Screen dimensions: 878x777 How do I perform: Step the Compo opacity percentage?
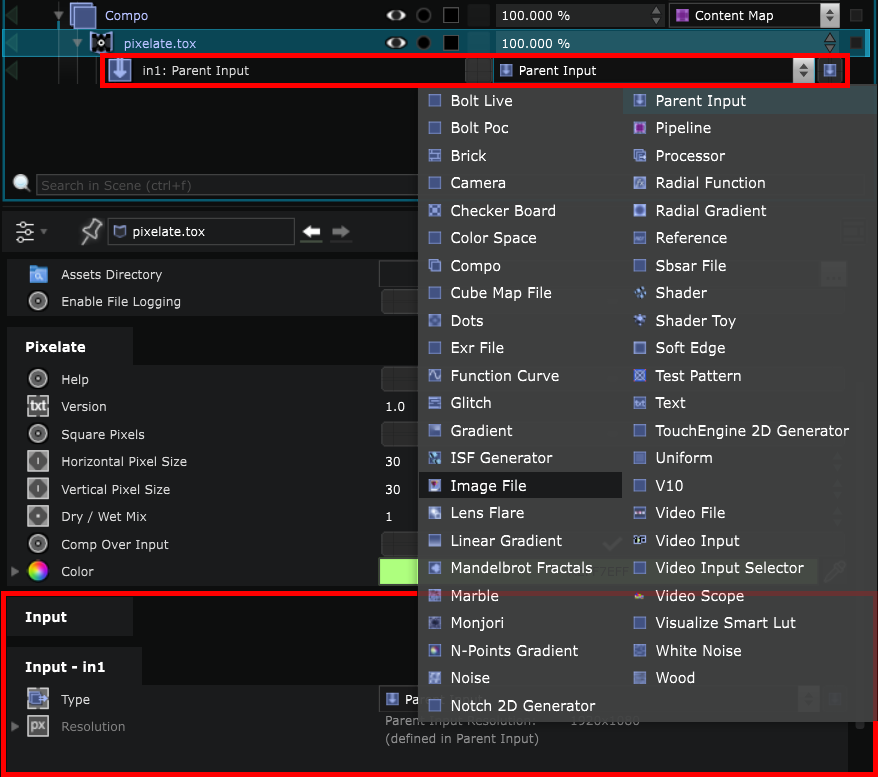tap(656, 15)
